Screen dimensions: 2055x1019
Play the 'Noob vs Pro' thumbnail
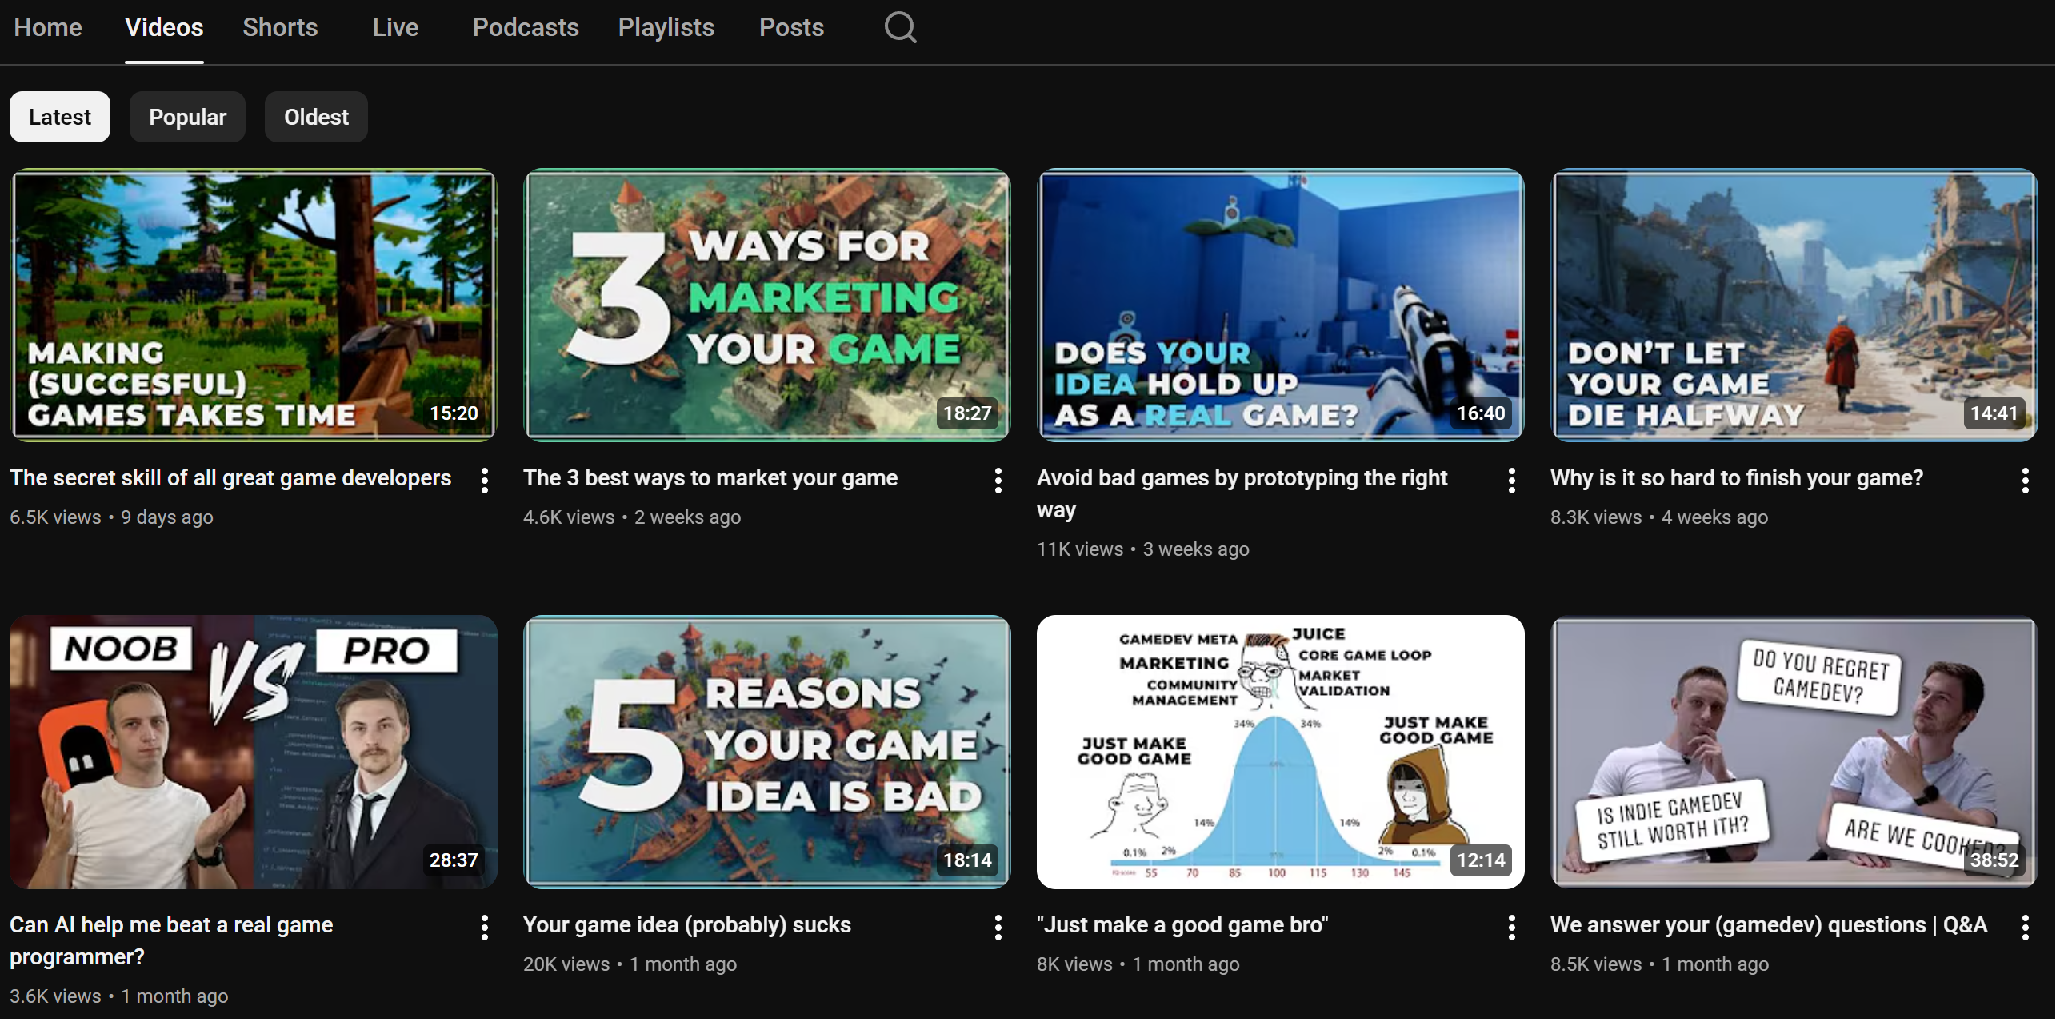(x=253, y=752)
